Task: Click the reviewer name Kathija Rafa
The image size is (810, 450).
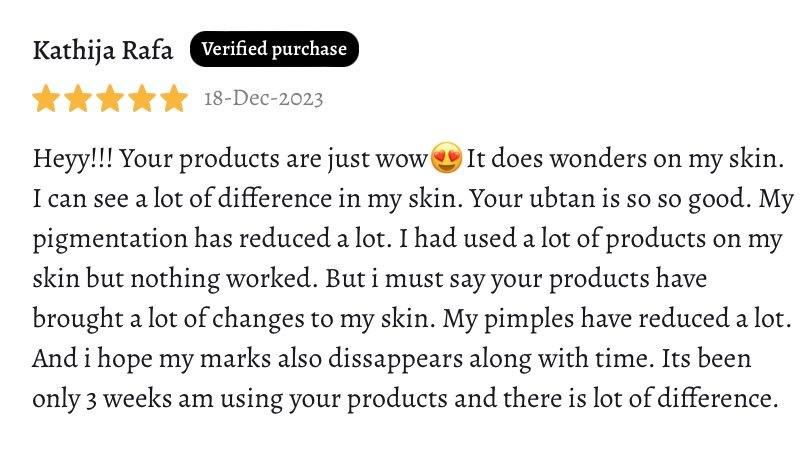Action: 103,51
